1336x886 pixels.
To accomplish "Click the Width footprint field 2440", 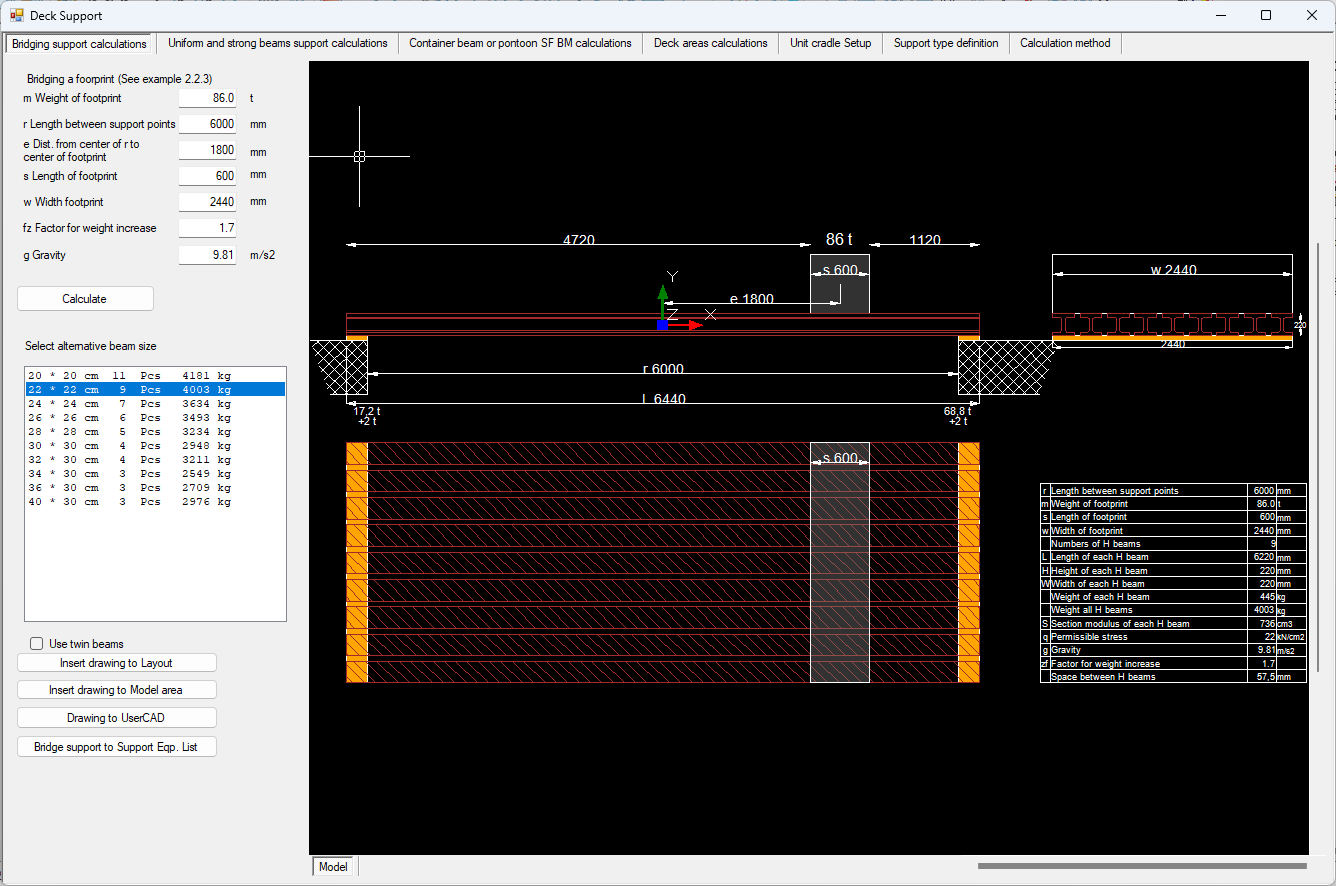I will pyautogui.click(x=208, y=202).
